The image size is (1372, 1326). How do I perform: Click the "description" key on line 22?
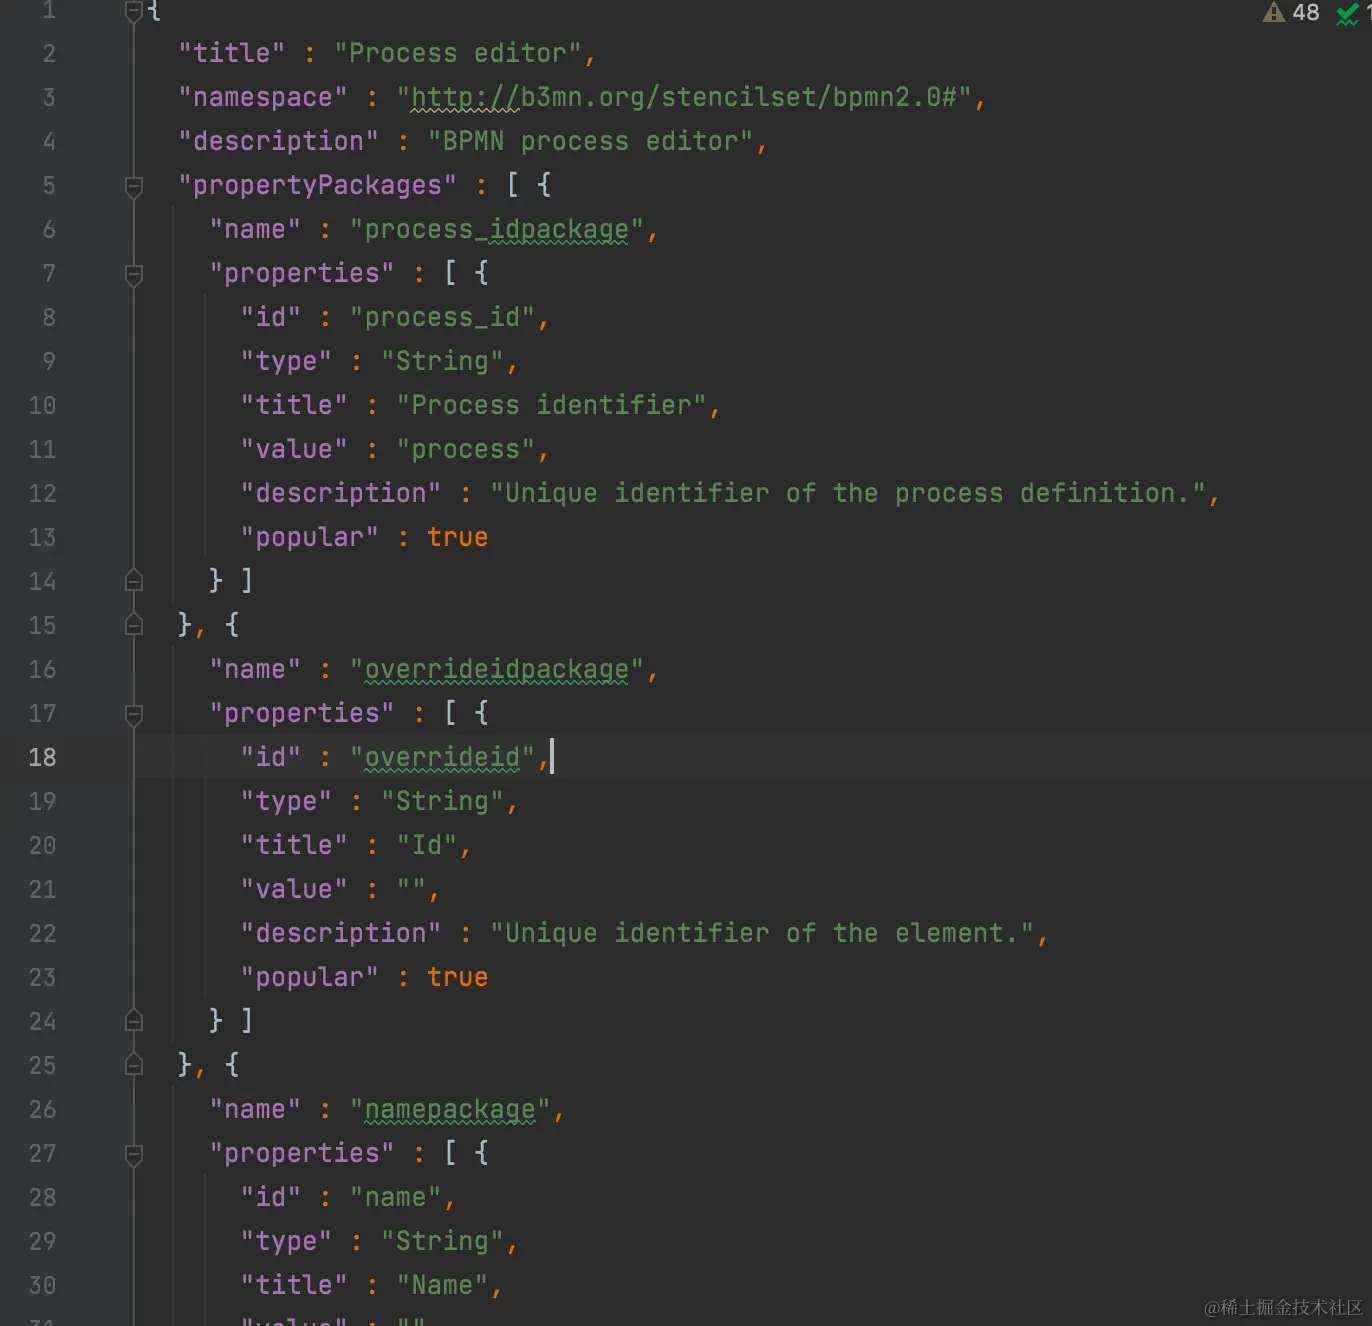(x=341, y=933)
